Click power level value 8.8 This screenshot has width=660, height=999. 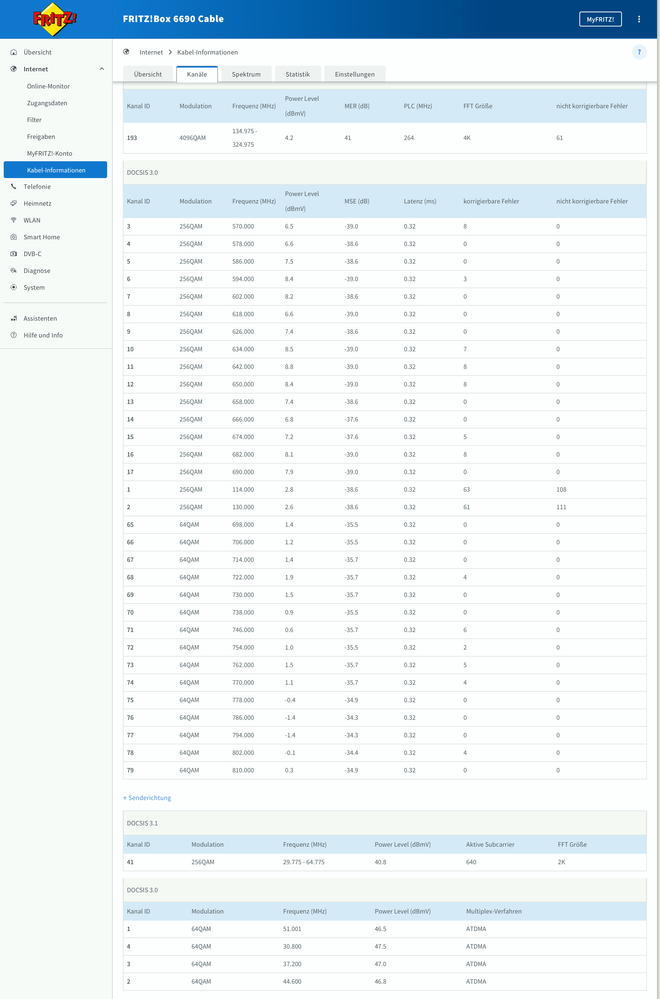tap(289, 367)
